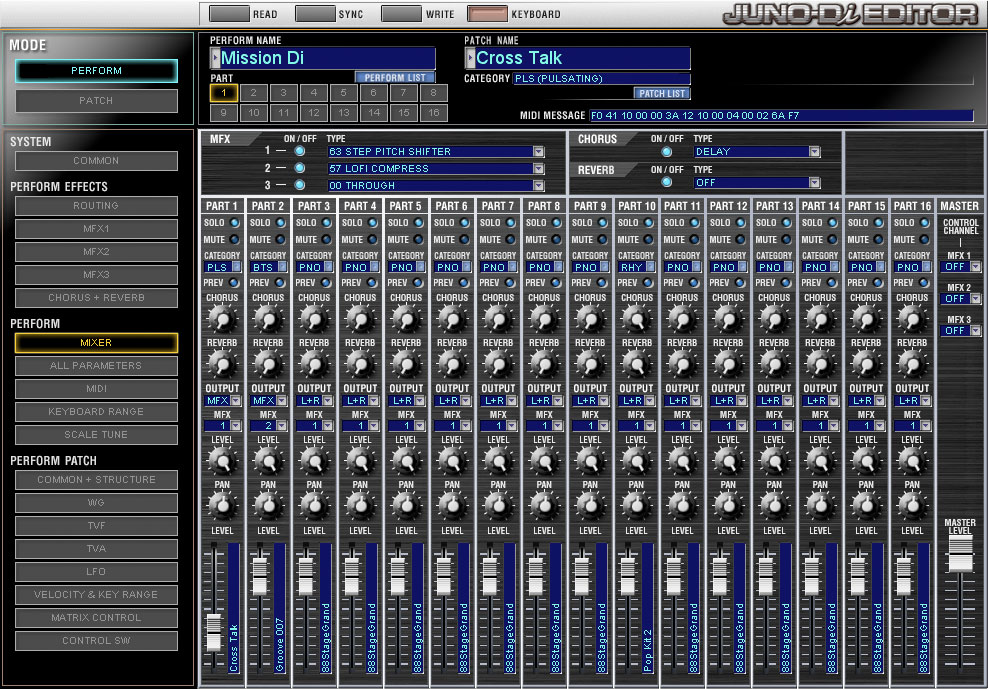Turn the Part 1 chorus send knob
Screen dimensions: 988x689
[x=222, y=319]
